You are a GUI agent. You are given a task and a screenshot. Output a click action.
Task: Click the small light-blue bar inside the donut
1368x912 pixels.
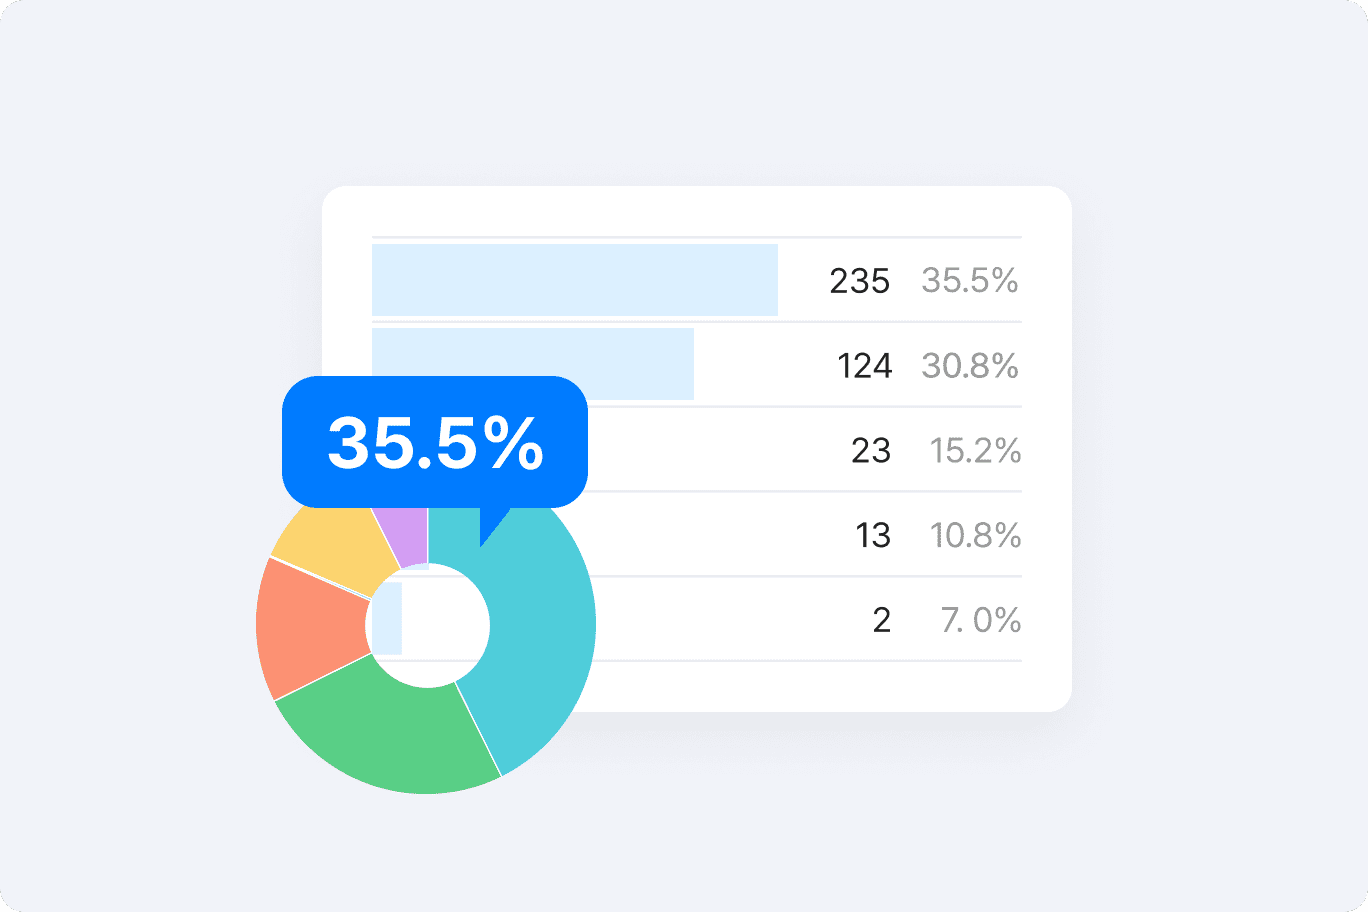pyautogui.click(x=387, y=619)
